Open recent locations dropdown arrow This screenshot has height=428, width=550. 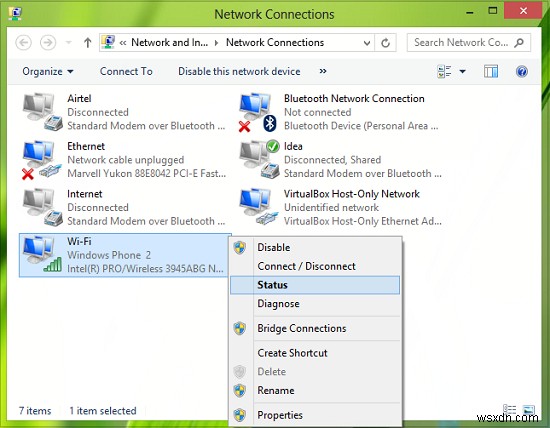[x=69, y=43]
